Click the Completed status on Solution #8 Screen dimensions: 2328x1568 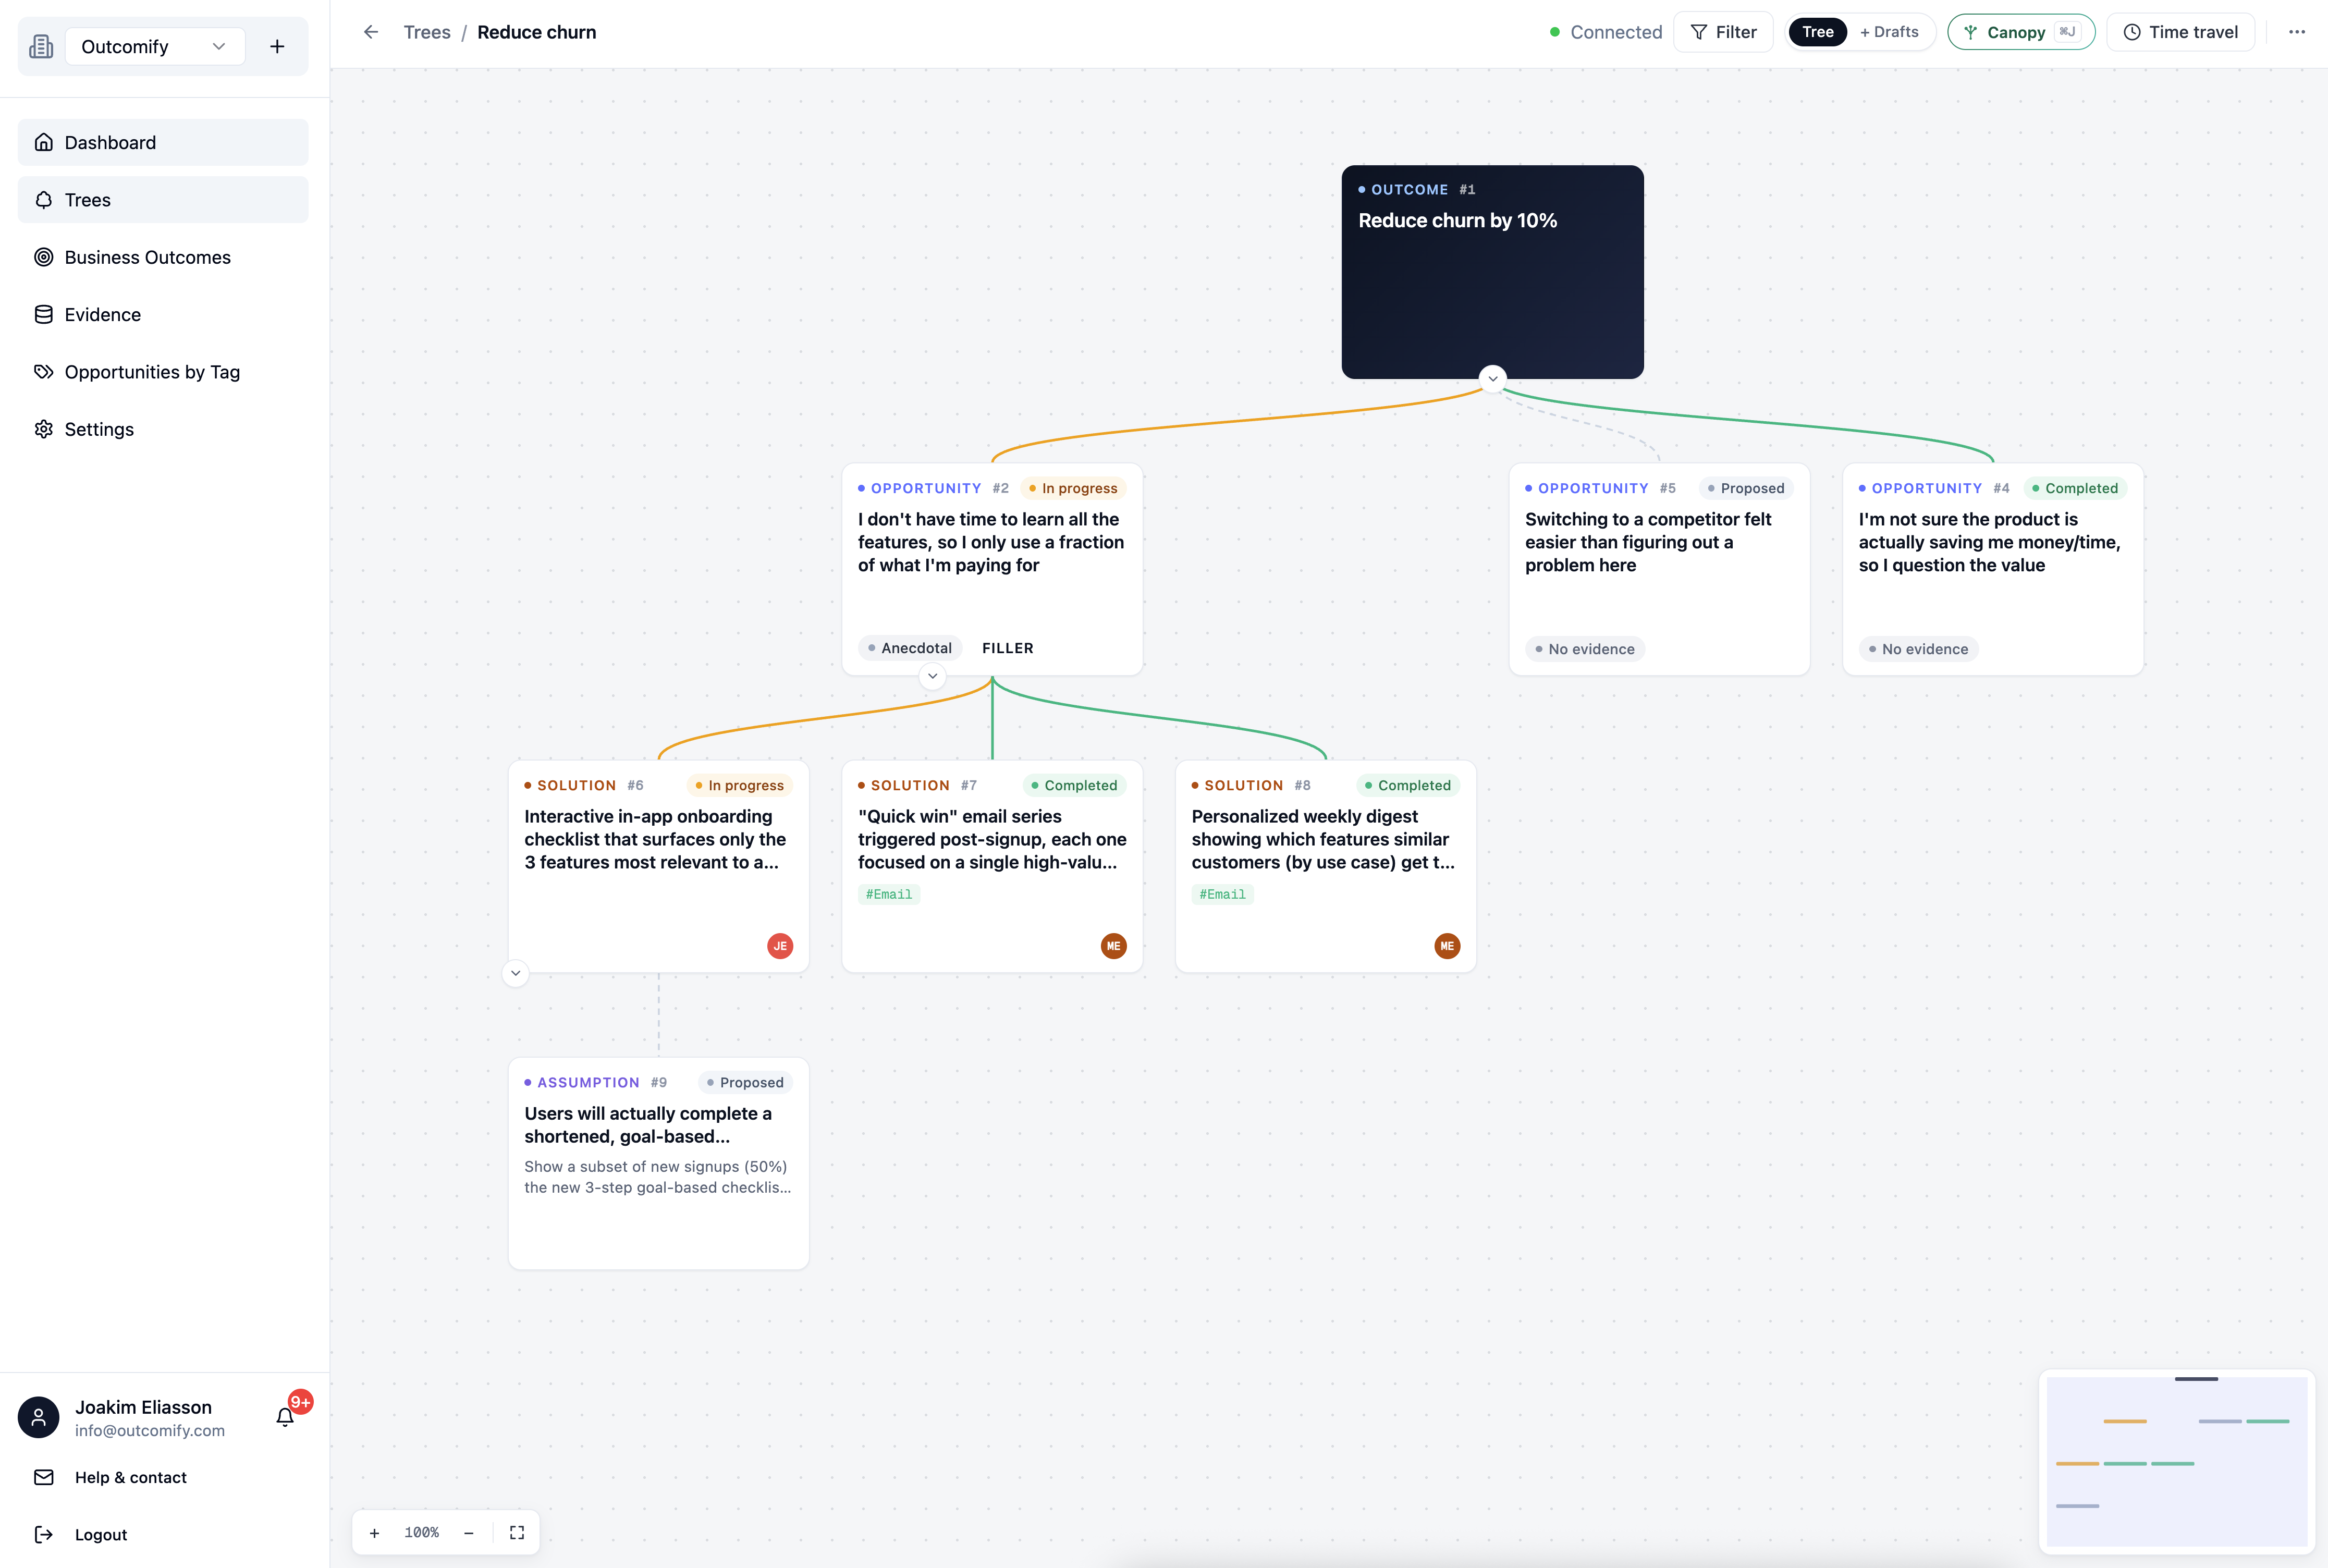pos(1407,785)
